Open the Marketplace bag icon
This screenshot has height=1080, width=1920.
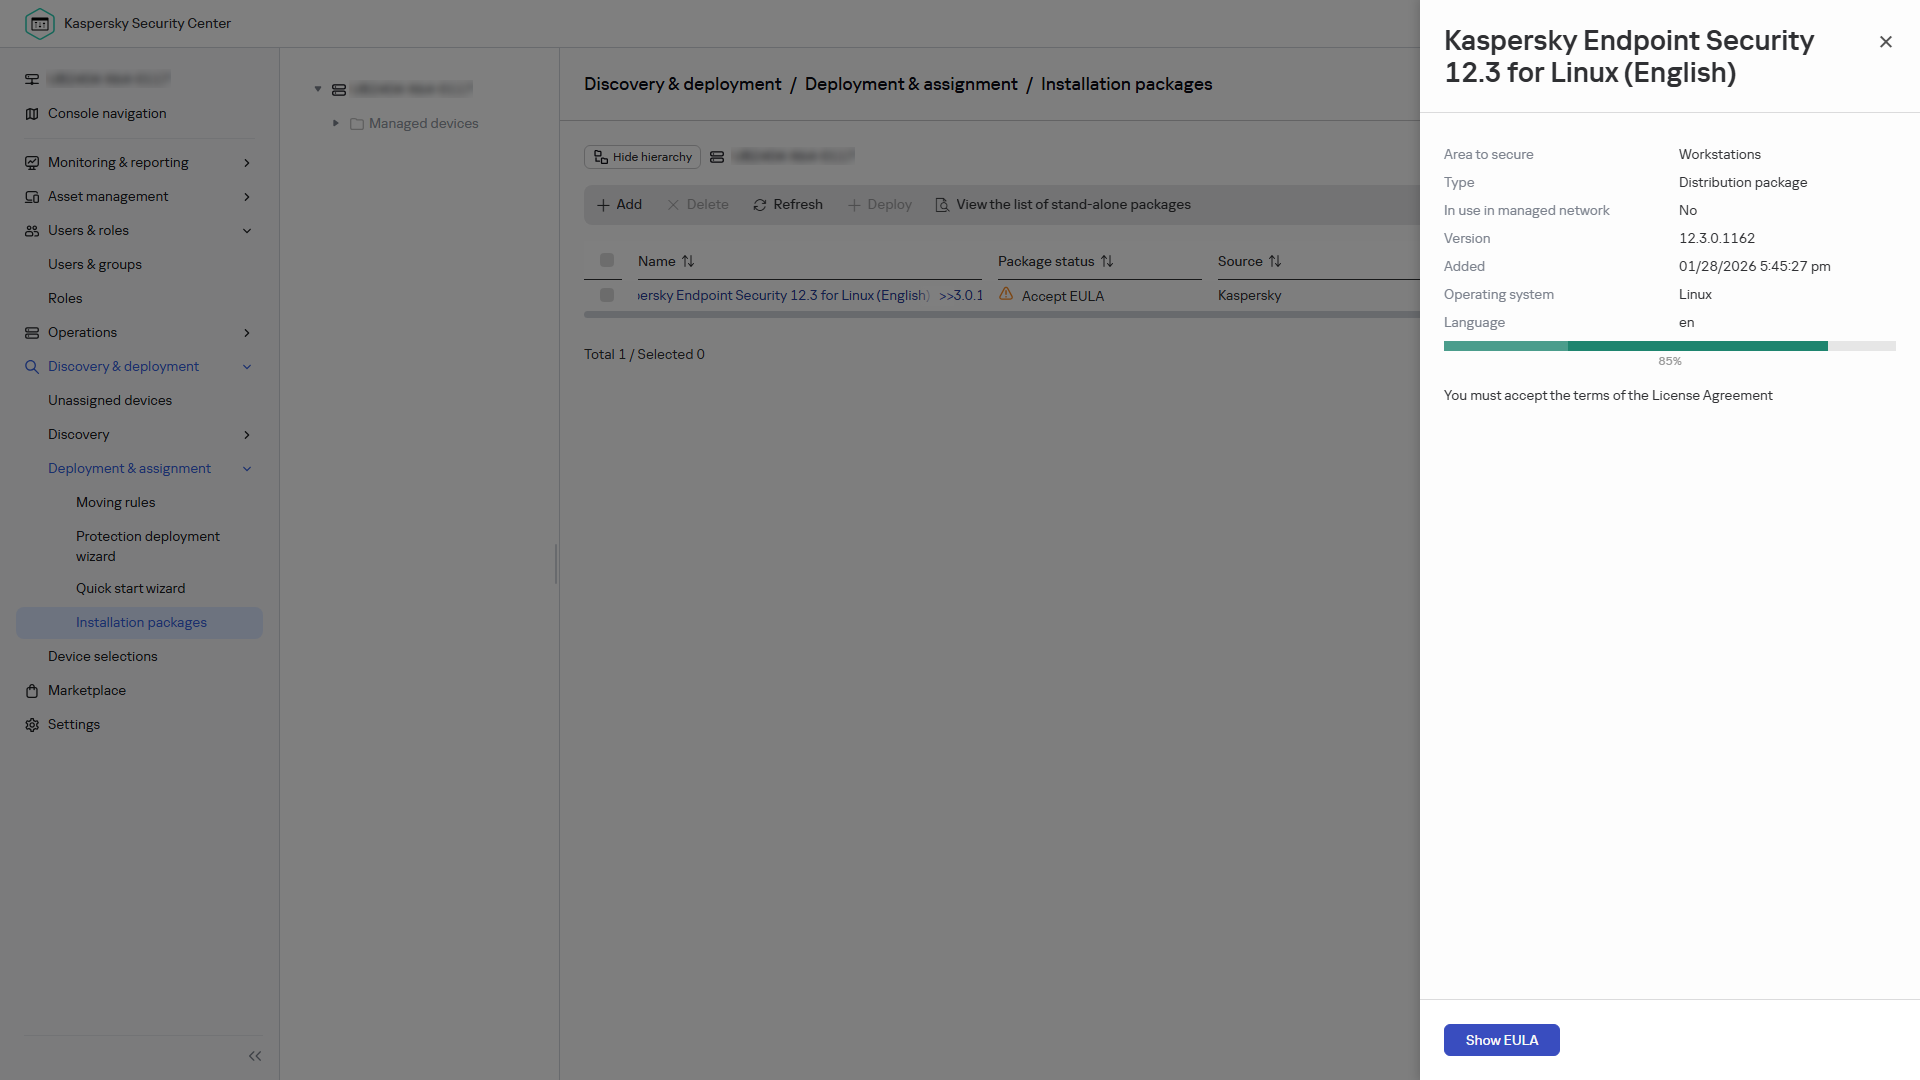click(x=32, y=691)
